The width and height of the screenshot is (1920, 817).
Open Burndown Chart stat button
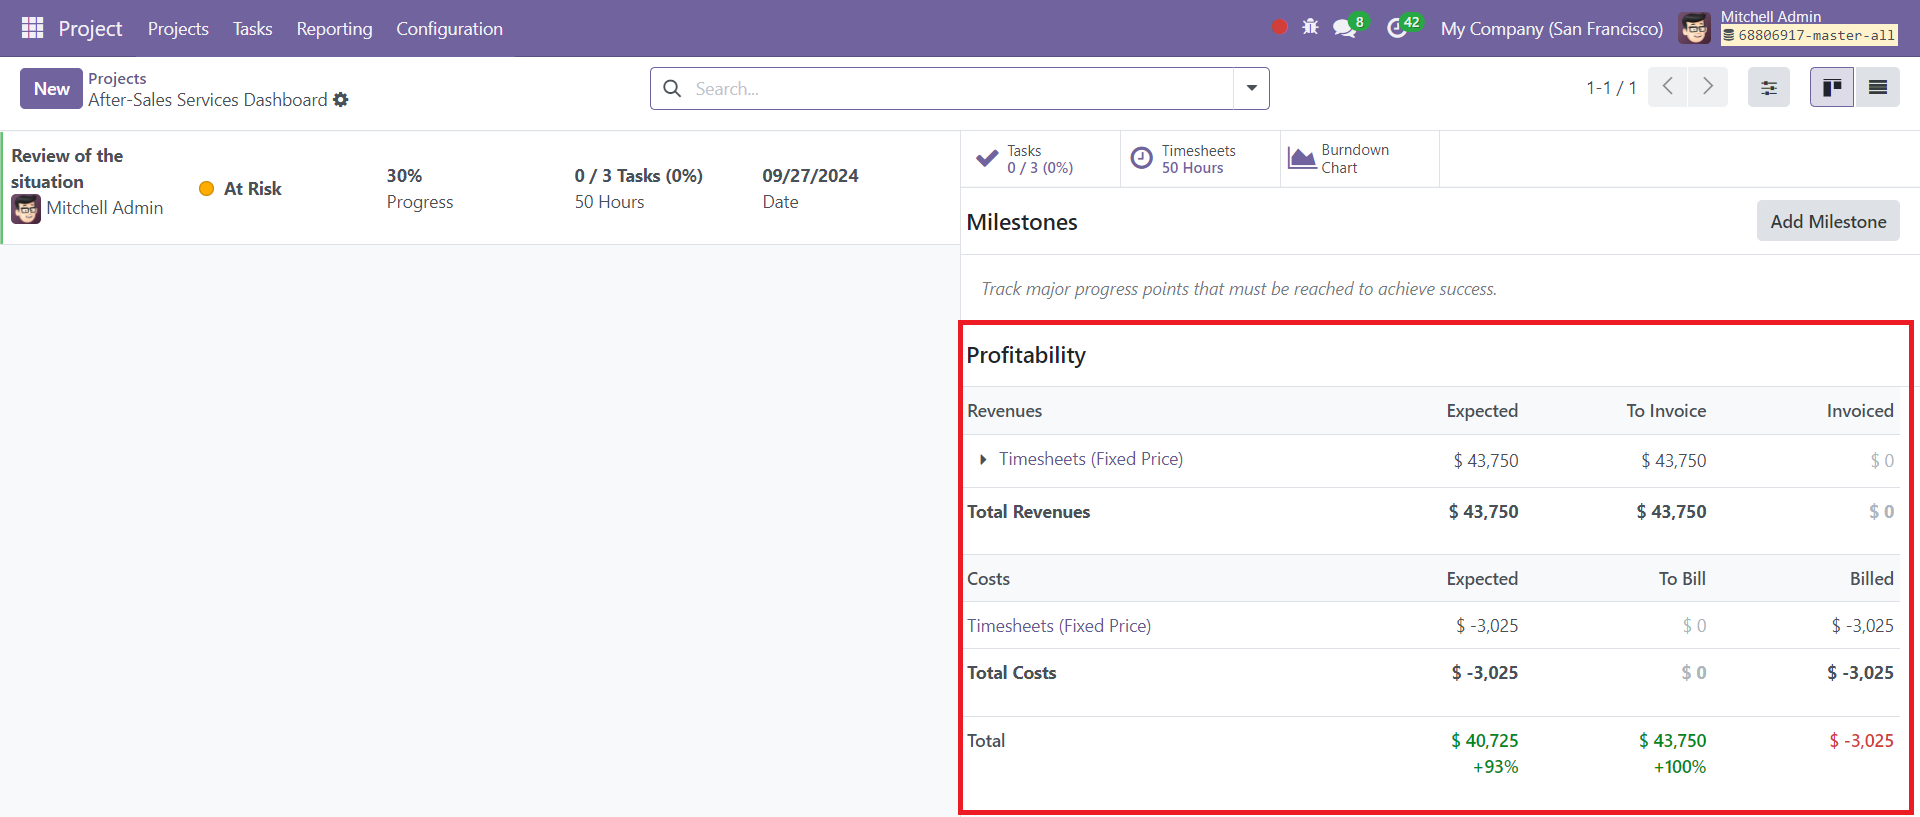click(1360, 159)
